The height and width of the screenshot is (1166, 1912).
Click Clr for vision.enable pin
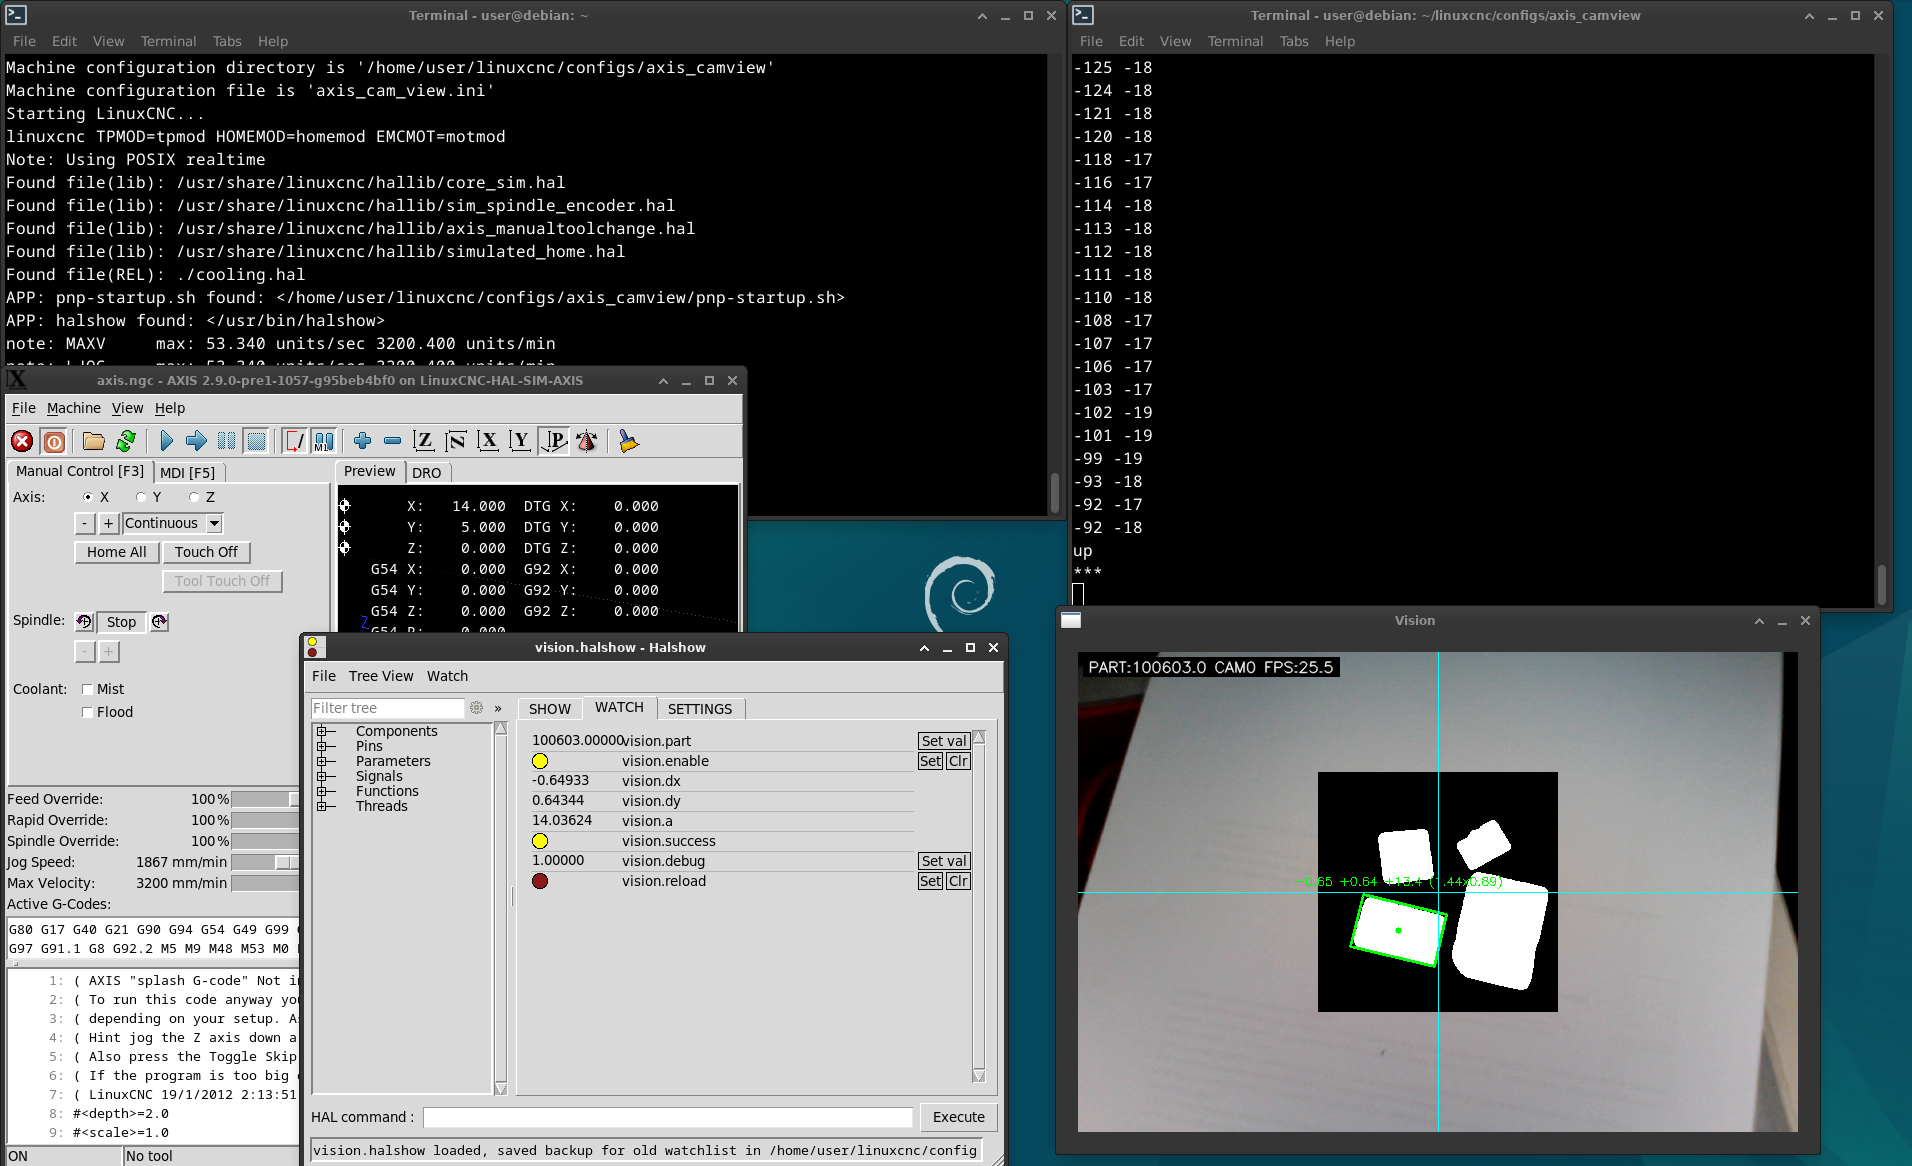958,761
